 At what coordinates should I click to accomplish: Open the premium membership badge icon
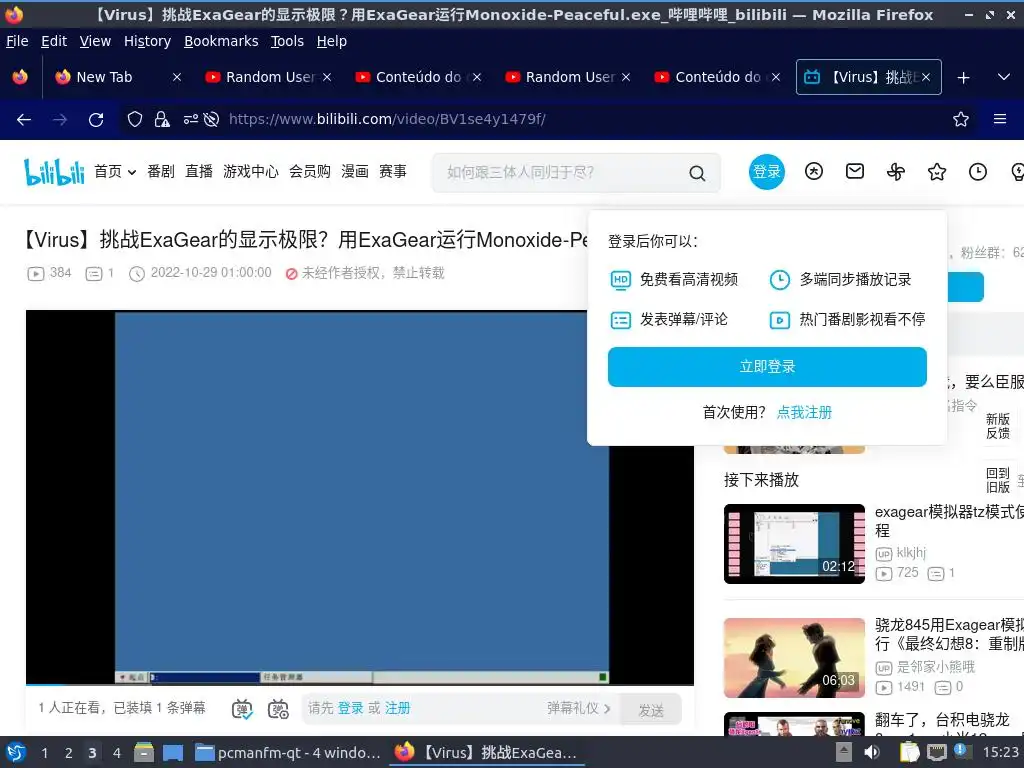(814, 171)
